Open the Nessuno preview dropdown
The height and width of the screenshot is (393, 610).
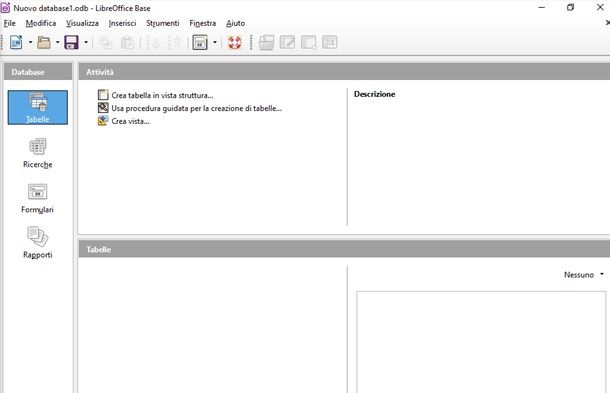coord(584,275)
